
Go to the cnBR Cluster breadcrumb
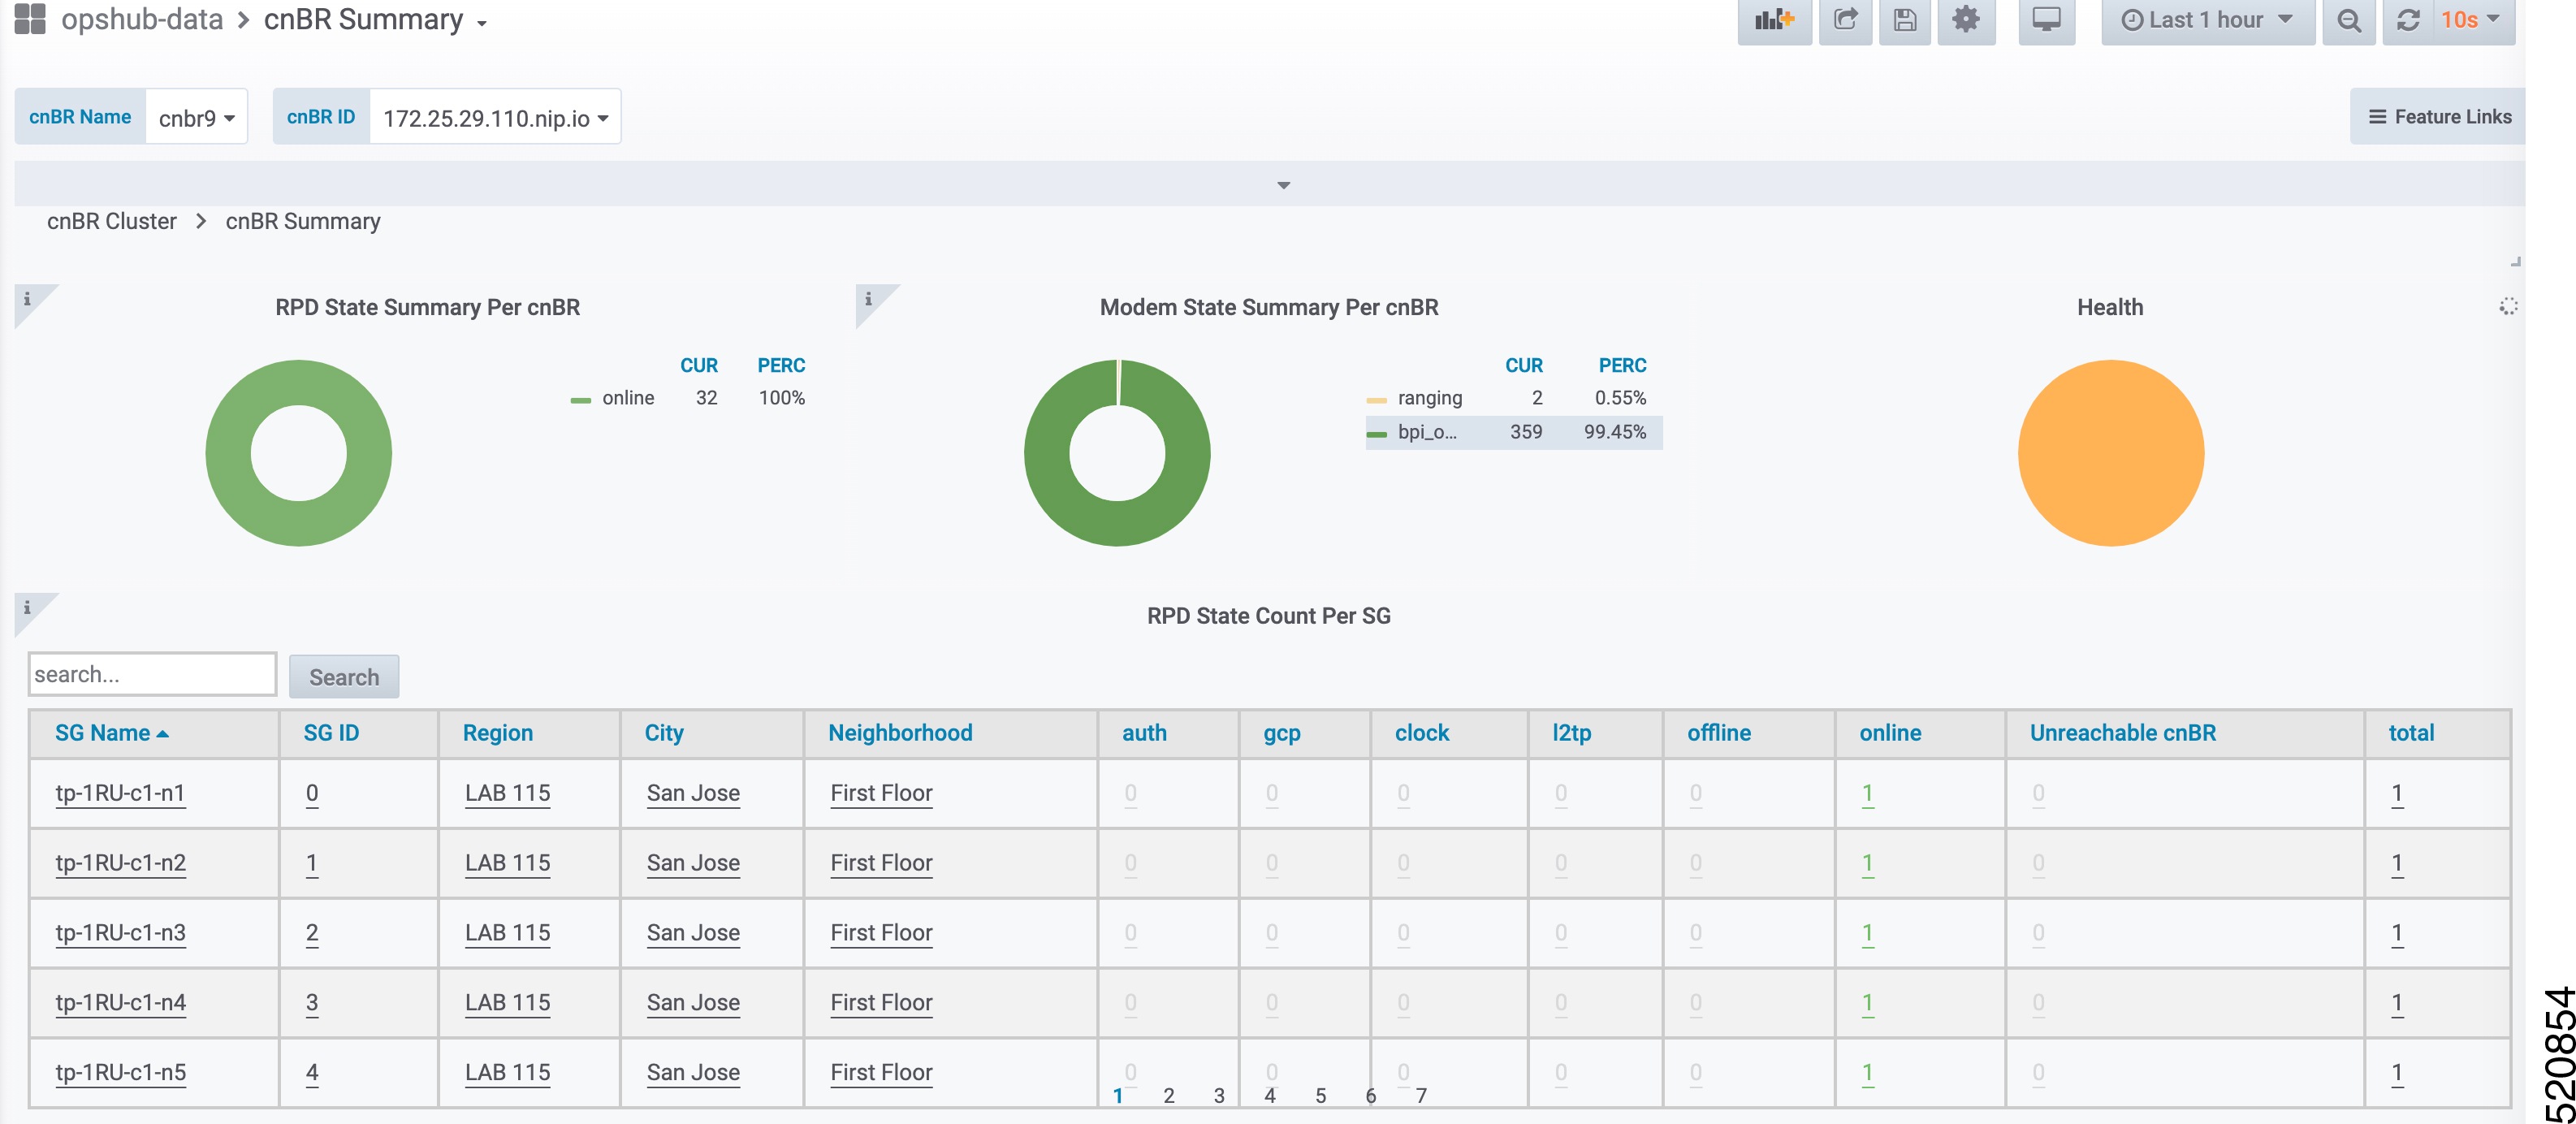pos(111,221)
